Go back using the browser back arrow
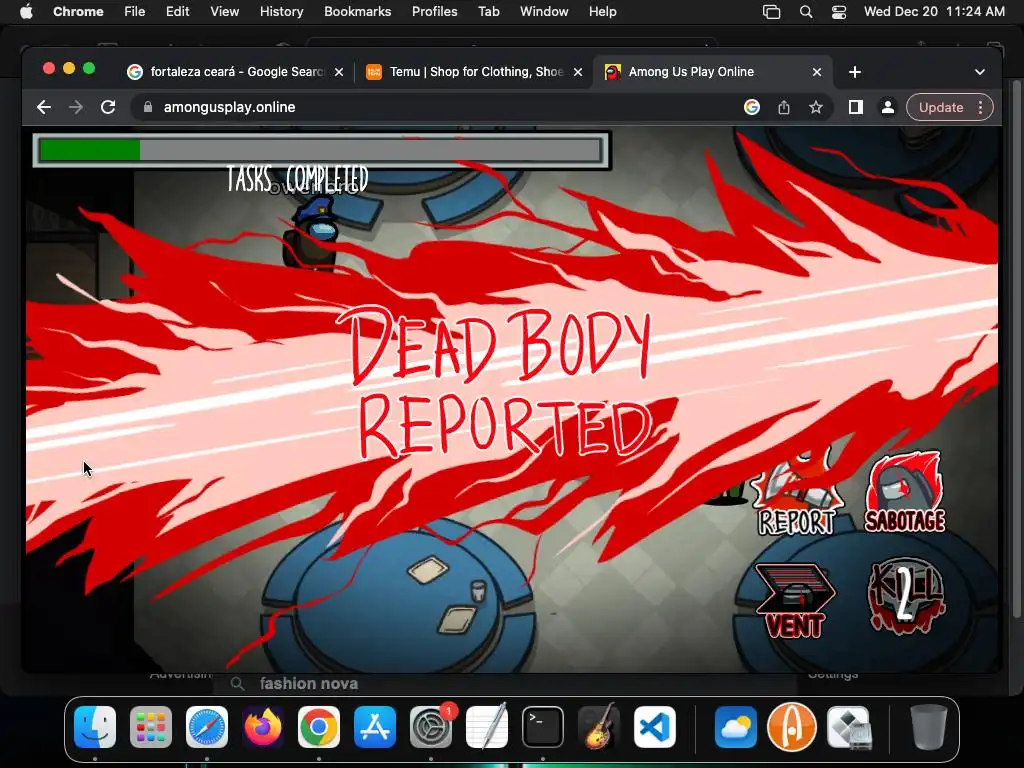 point(44,107)
